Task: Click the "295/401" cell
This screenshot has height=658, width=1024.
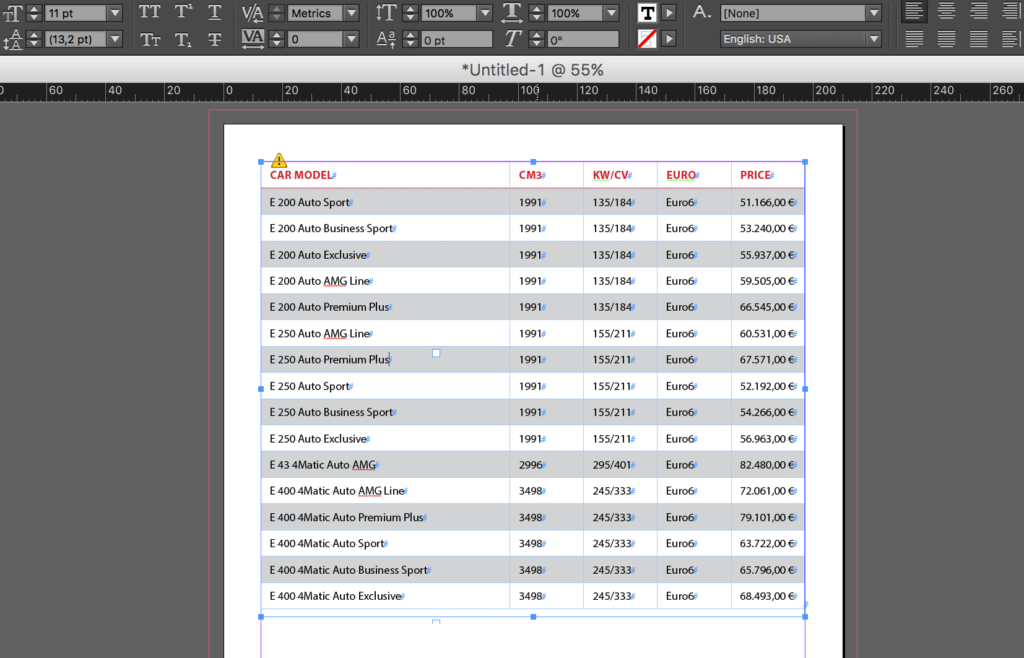Action: click(x=620, y=465)
